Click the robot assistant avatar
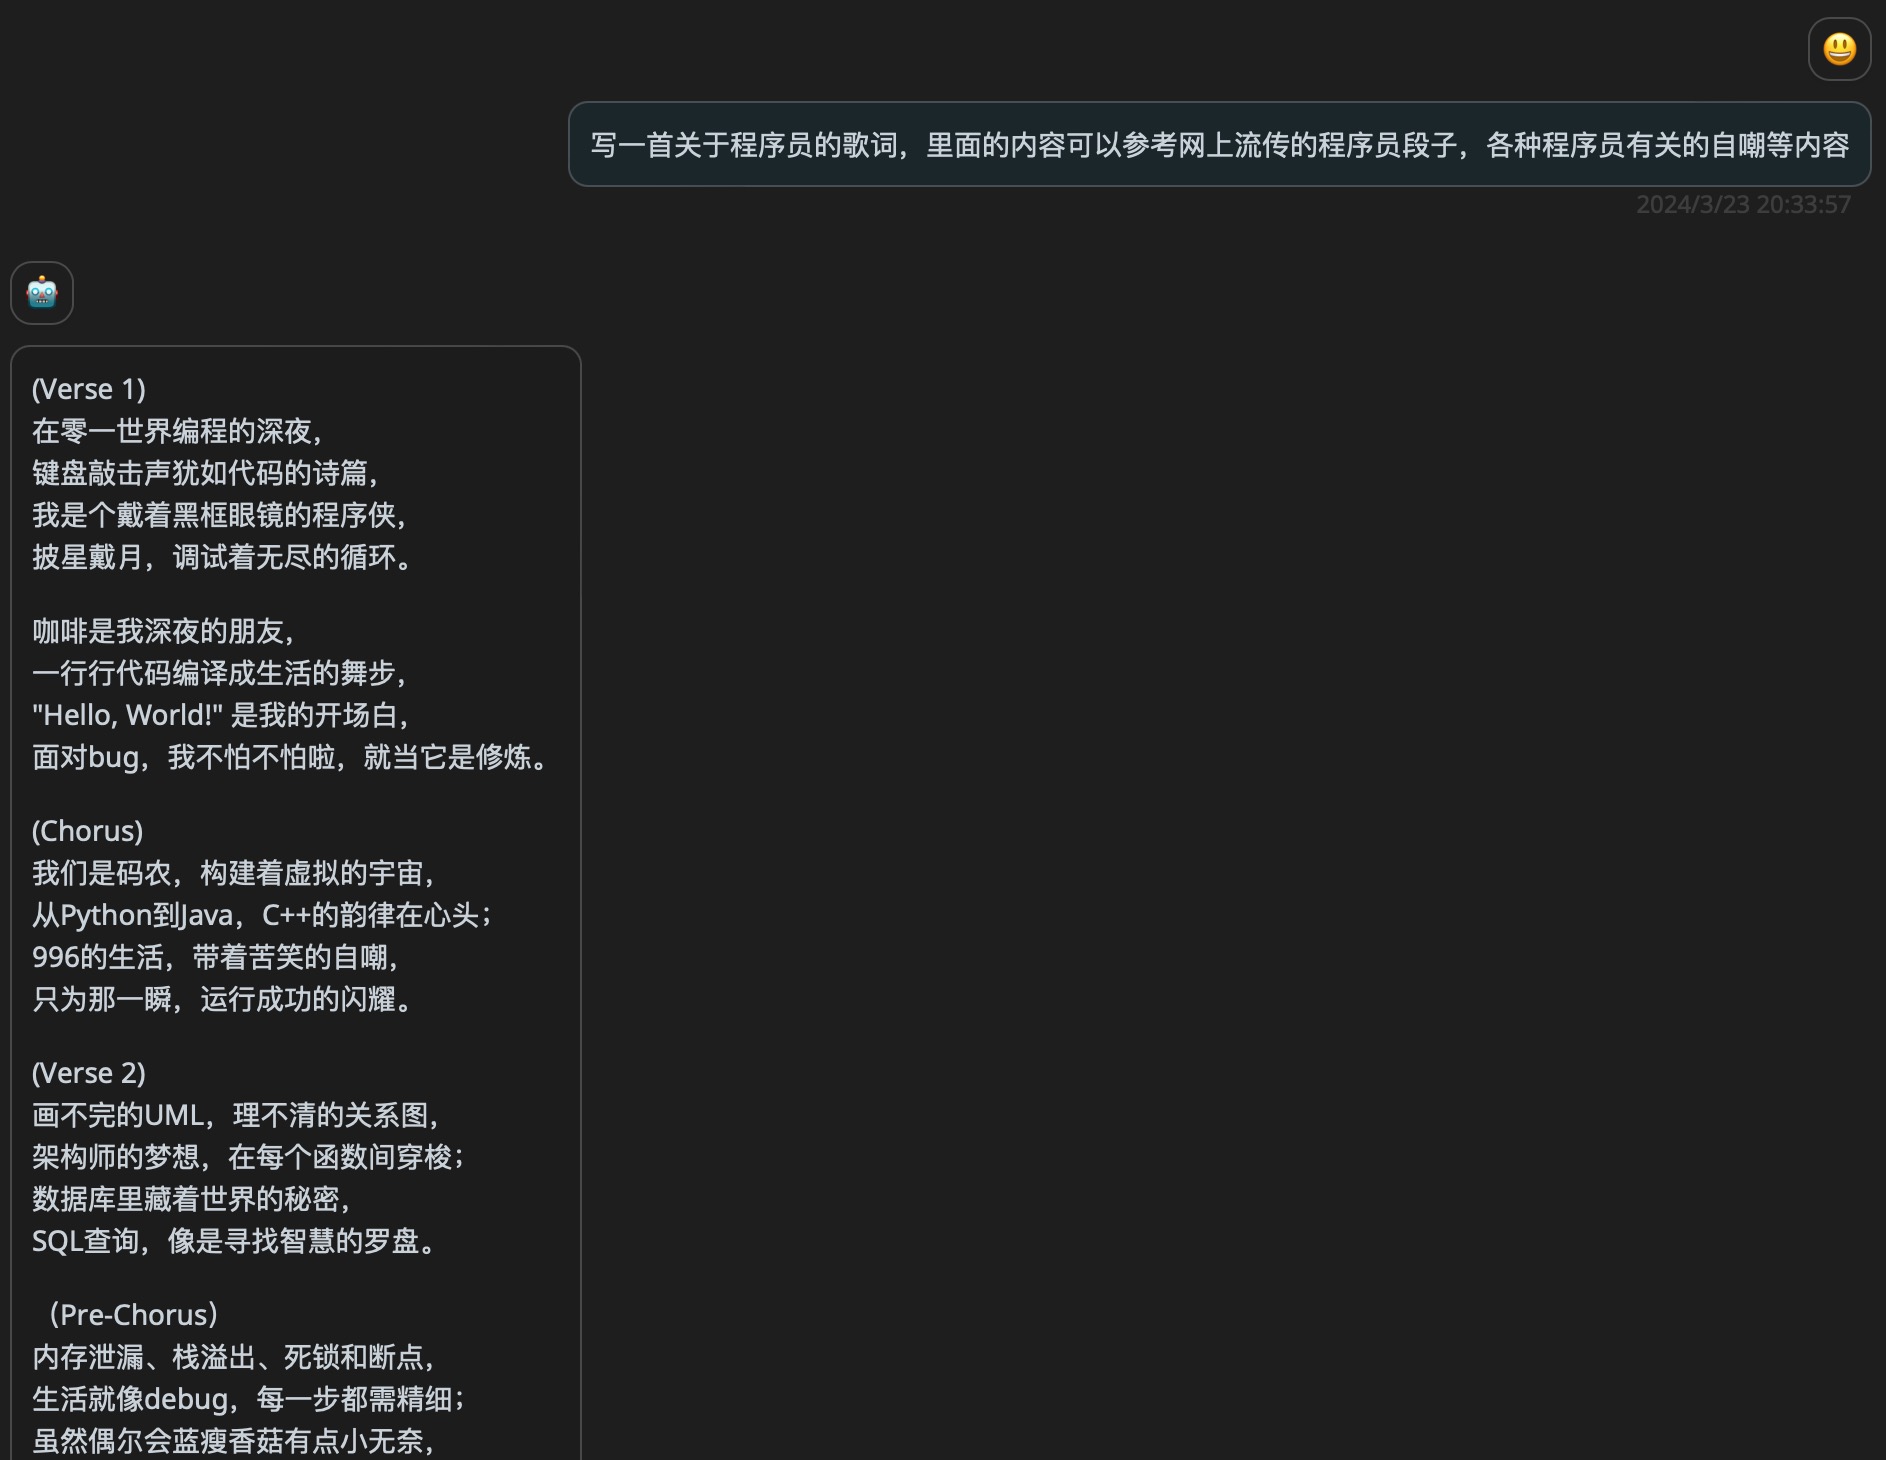Screen dimensions: 1886x1460 [x=42, y=293]
